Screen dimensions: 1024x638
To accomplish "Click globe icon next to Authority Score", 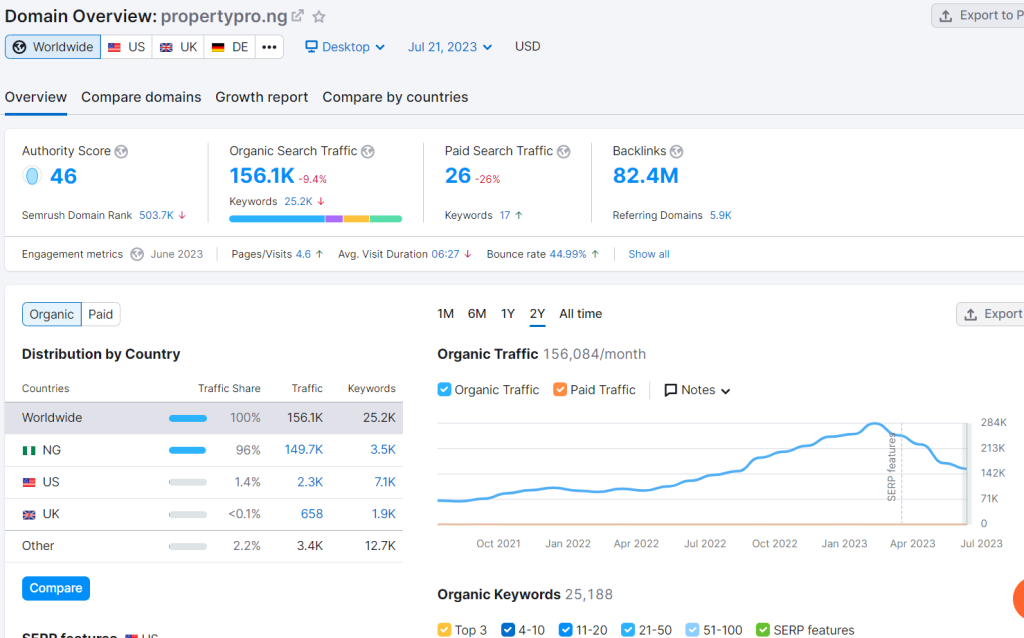I will [x=121, y=152].
